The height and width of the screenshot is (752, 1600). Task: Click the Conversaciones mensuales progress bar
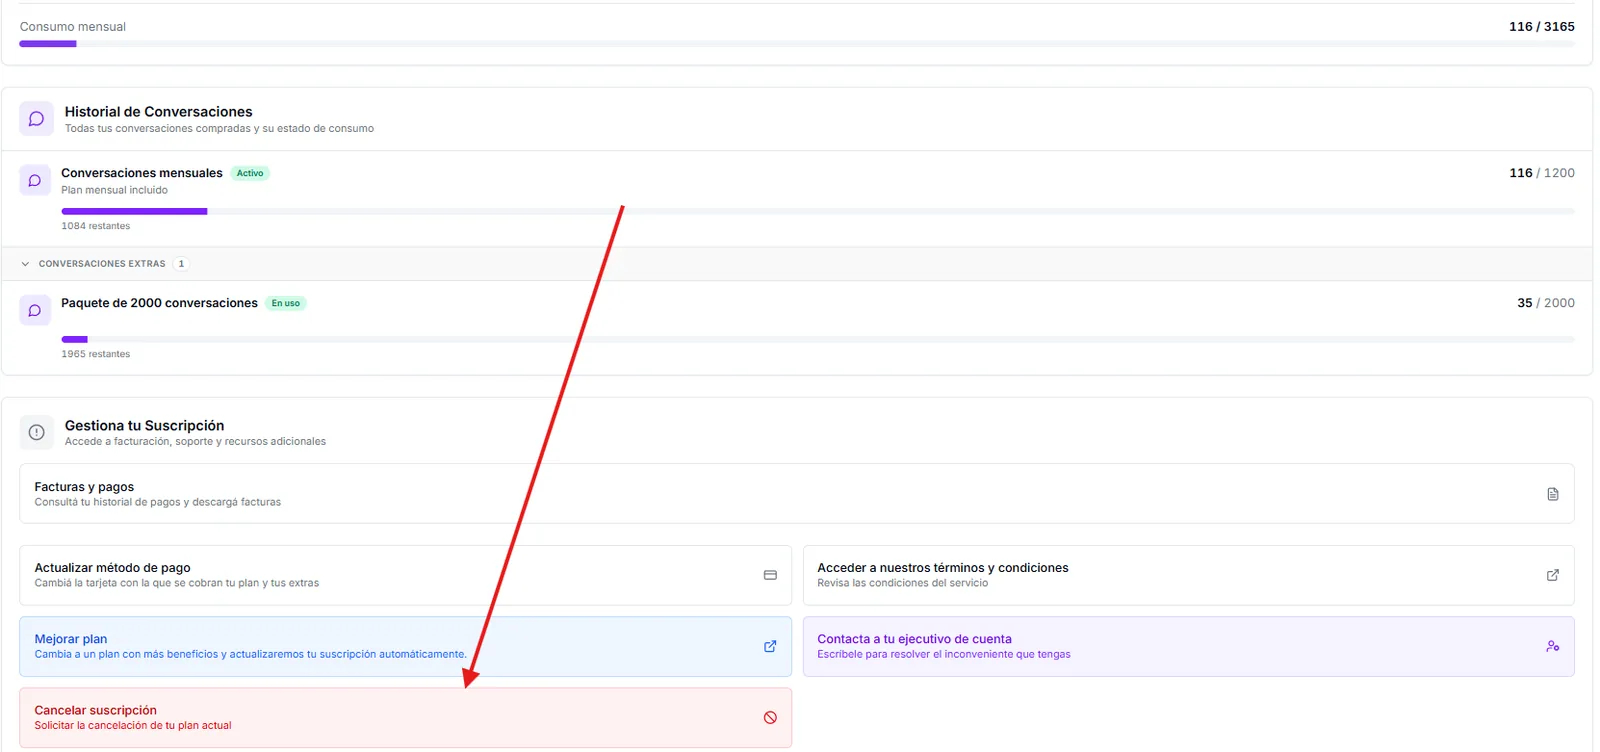pyautogui.click(x=818, y=211)
